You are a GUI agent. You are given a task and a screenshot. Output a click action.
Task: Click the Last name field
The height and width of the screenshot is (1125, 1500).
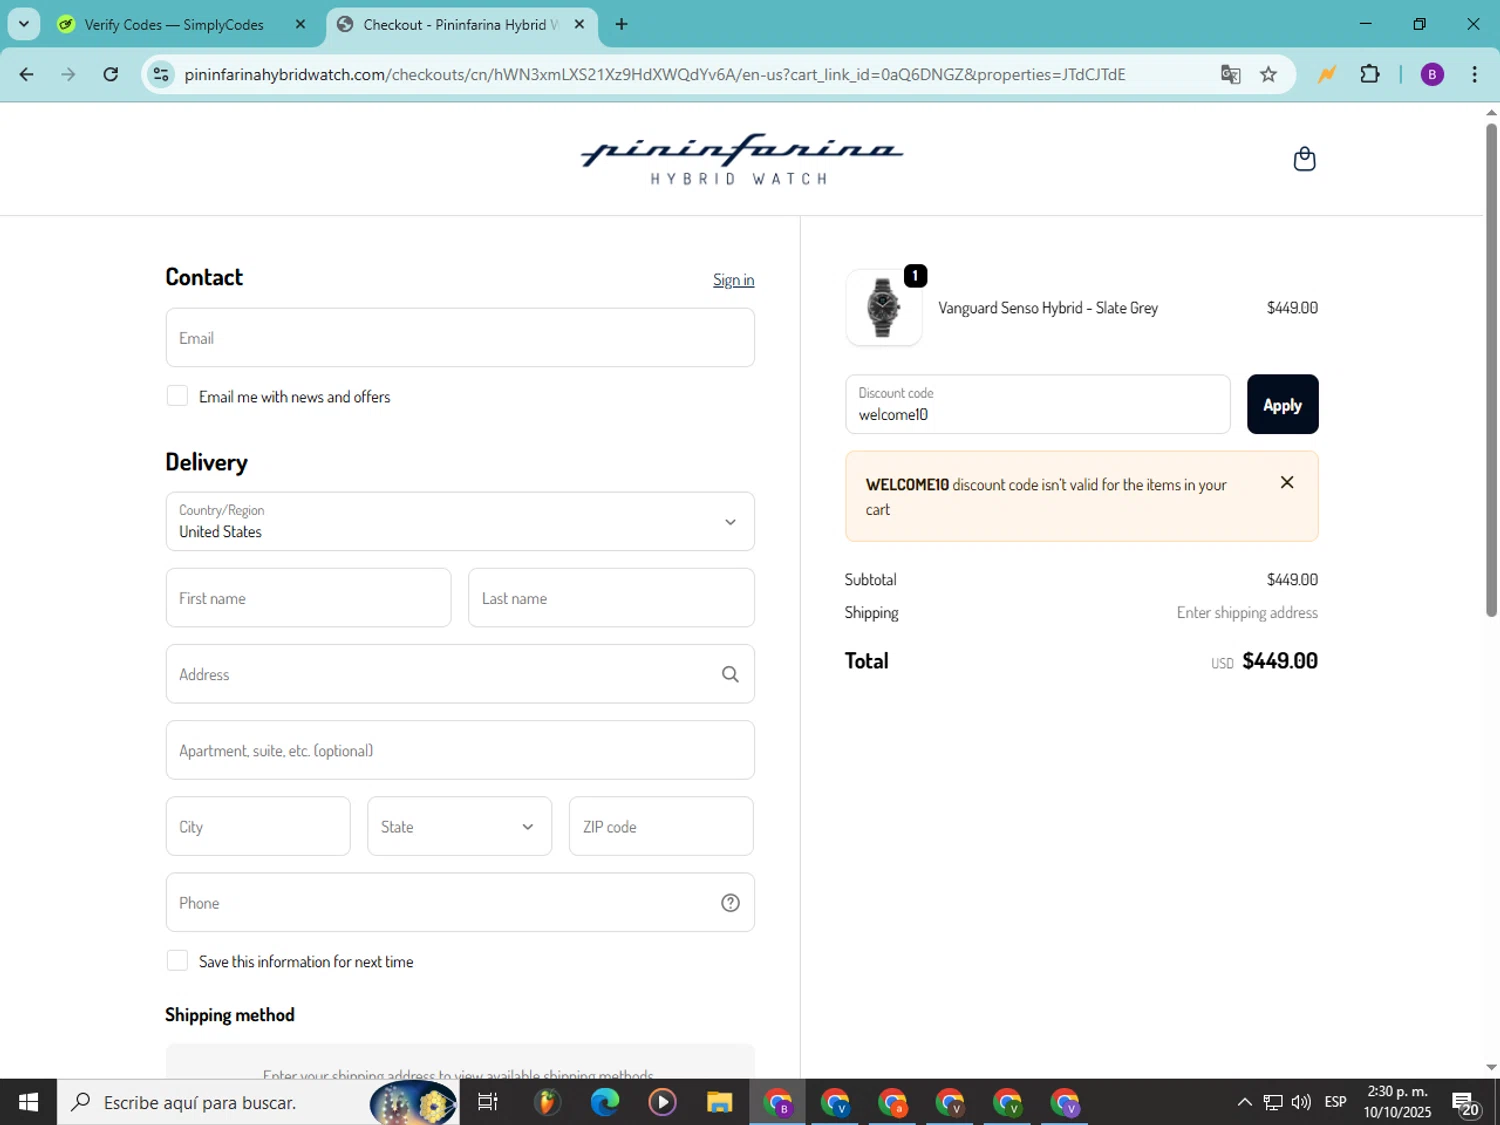tap(611, 598)
